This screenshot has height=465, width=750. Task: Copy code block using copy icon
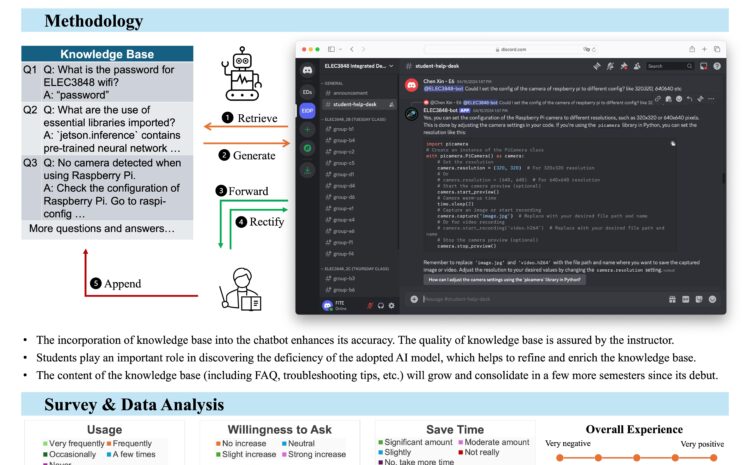(x=673, y=144)
